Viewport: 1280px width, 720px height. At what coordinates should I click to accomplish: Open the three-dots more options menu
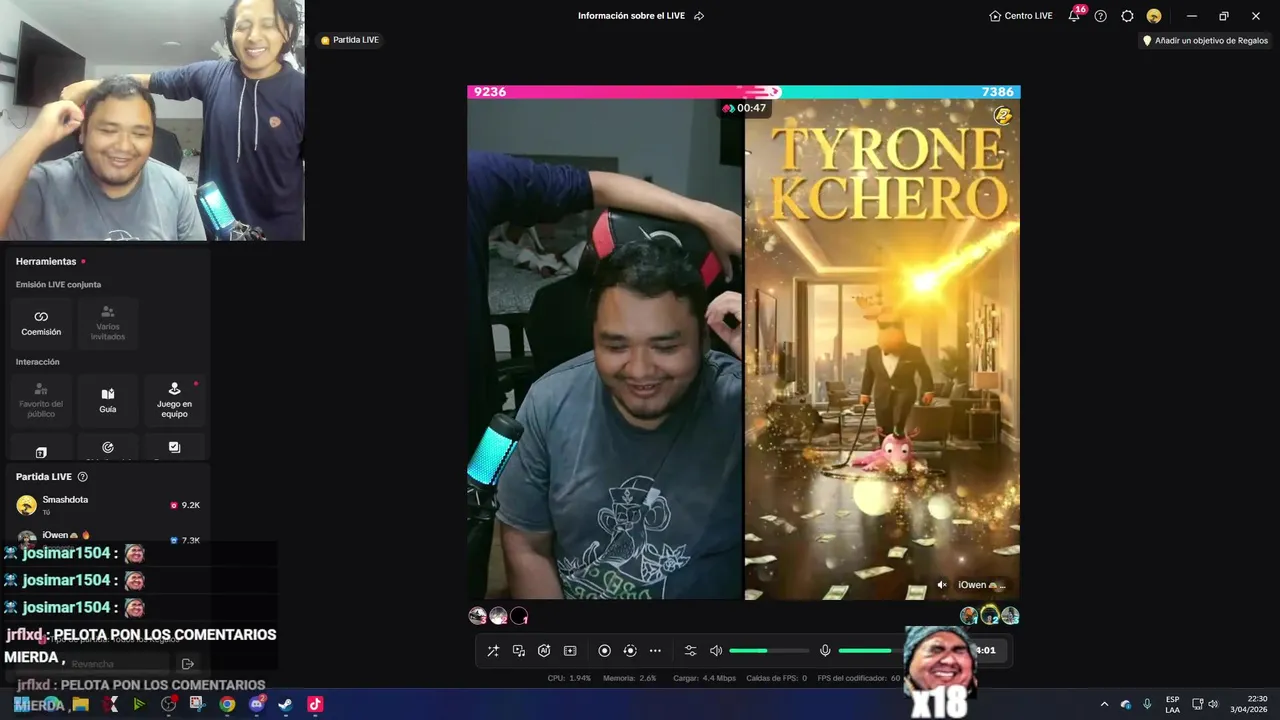pos(655,651)
